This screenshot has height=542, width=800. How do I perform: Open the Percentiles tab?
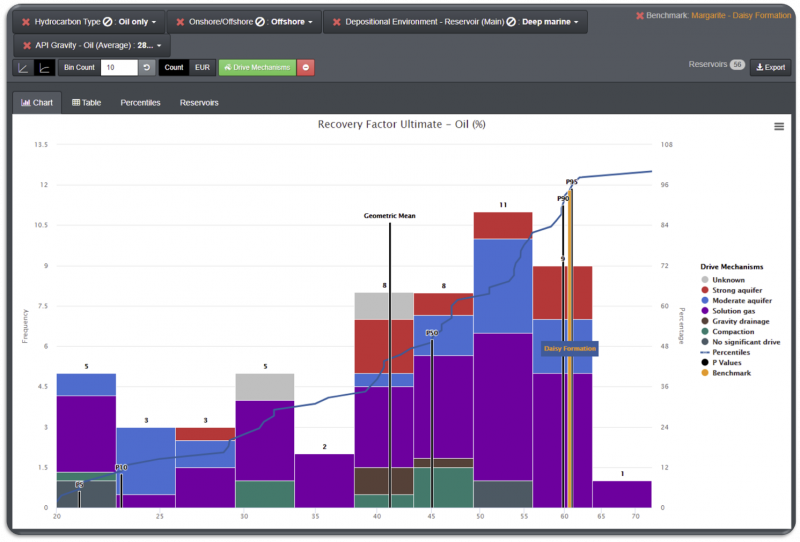[140, 102]
